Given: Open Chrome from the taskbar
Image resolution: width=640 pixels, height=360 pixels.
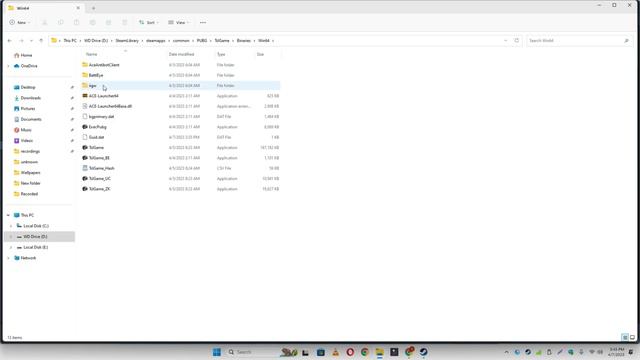Looking at the screenshot, I should (x=364, y=352).
